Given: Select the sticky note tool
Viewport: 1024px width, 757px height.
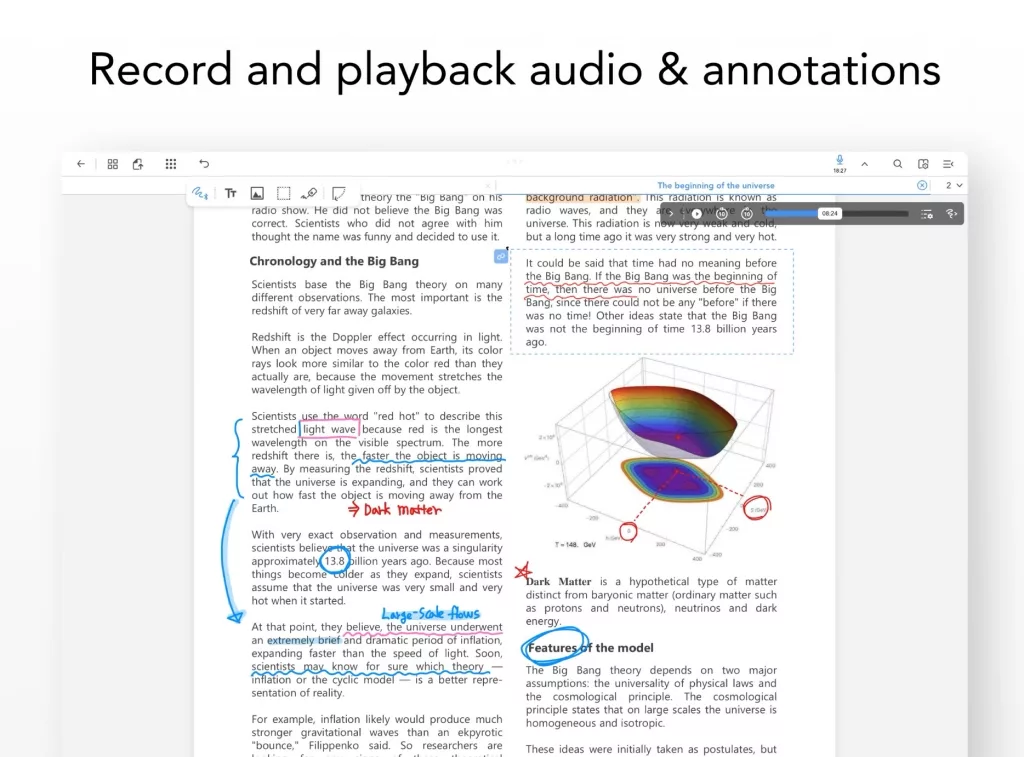Looking at the screenshot, I should [338, 193].
